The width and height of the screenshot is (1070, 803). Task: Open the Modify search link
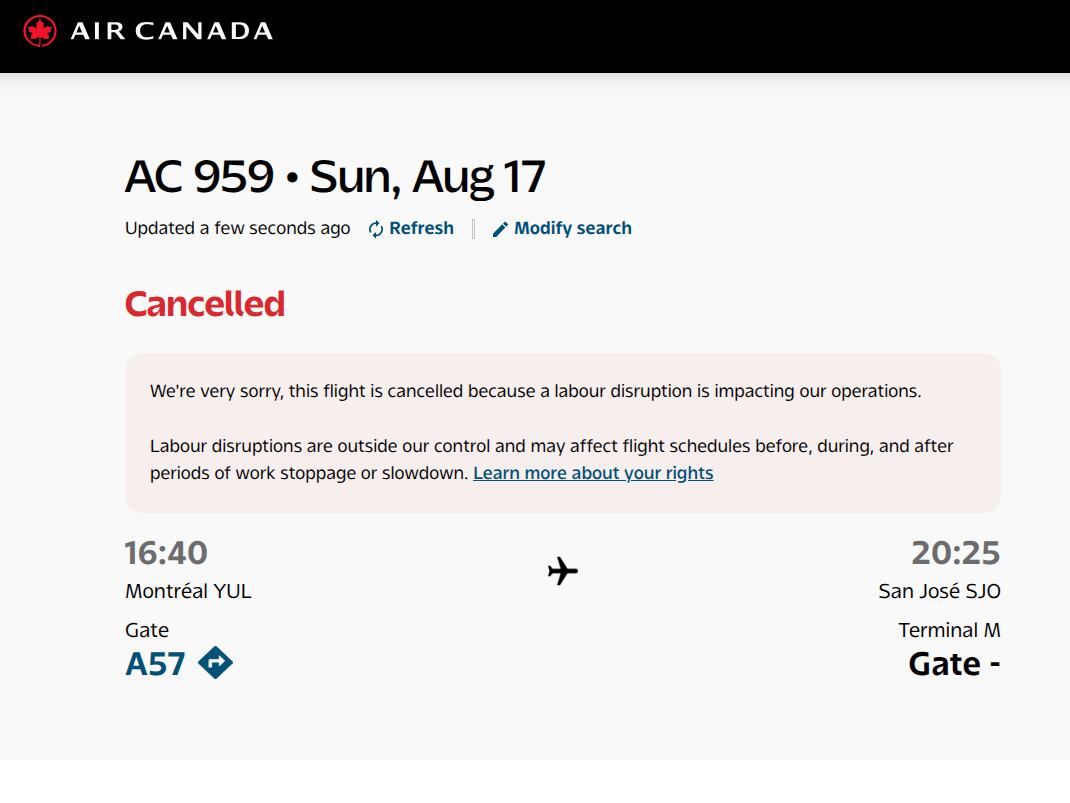pyautogui.click(x=572, y=228)
